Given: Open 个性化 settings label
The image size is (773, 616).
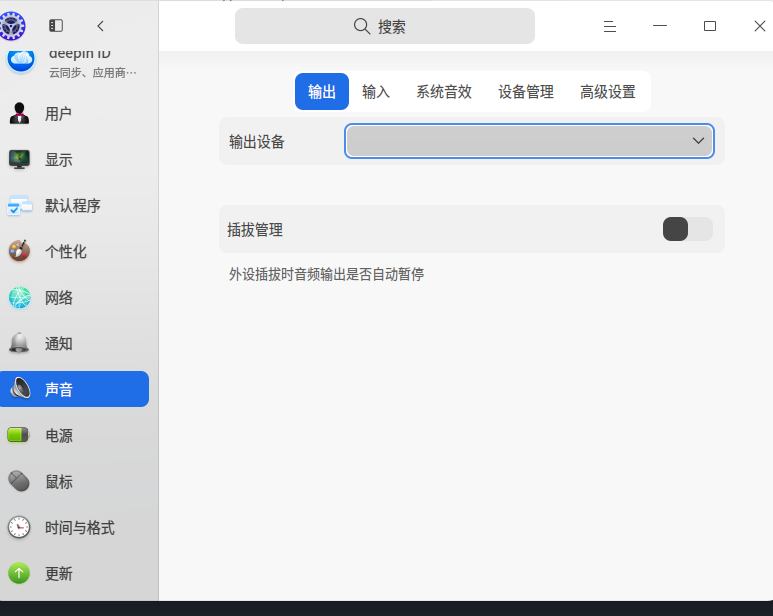Looking at the screenshot, I should point(66,251).
